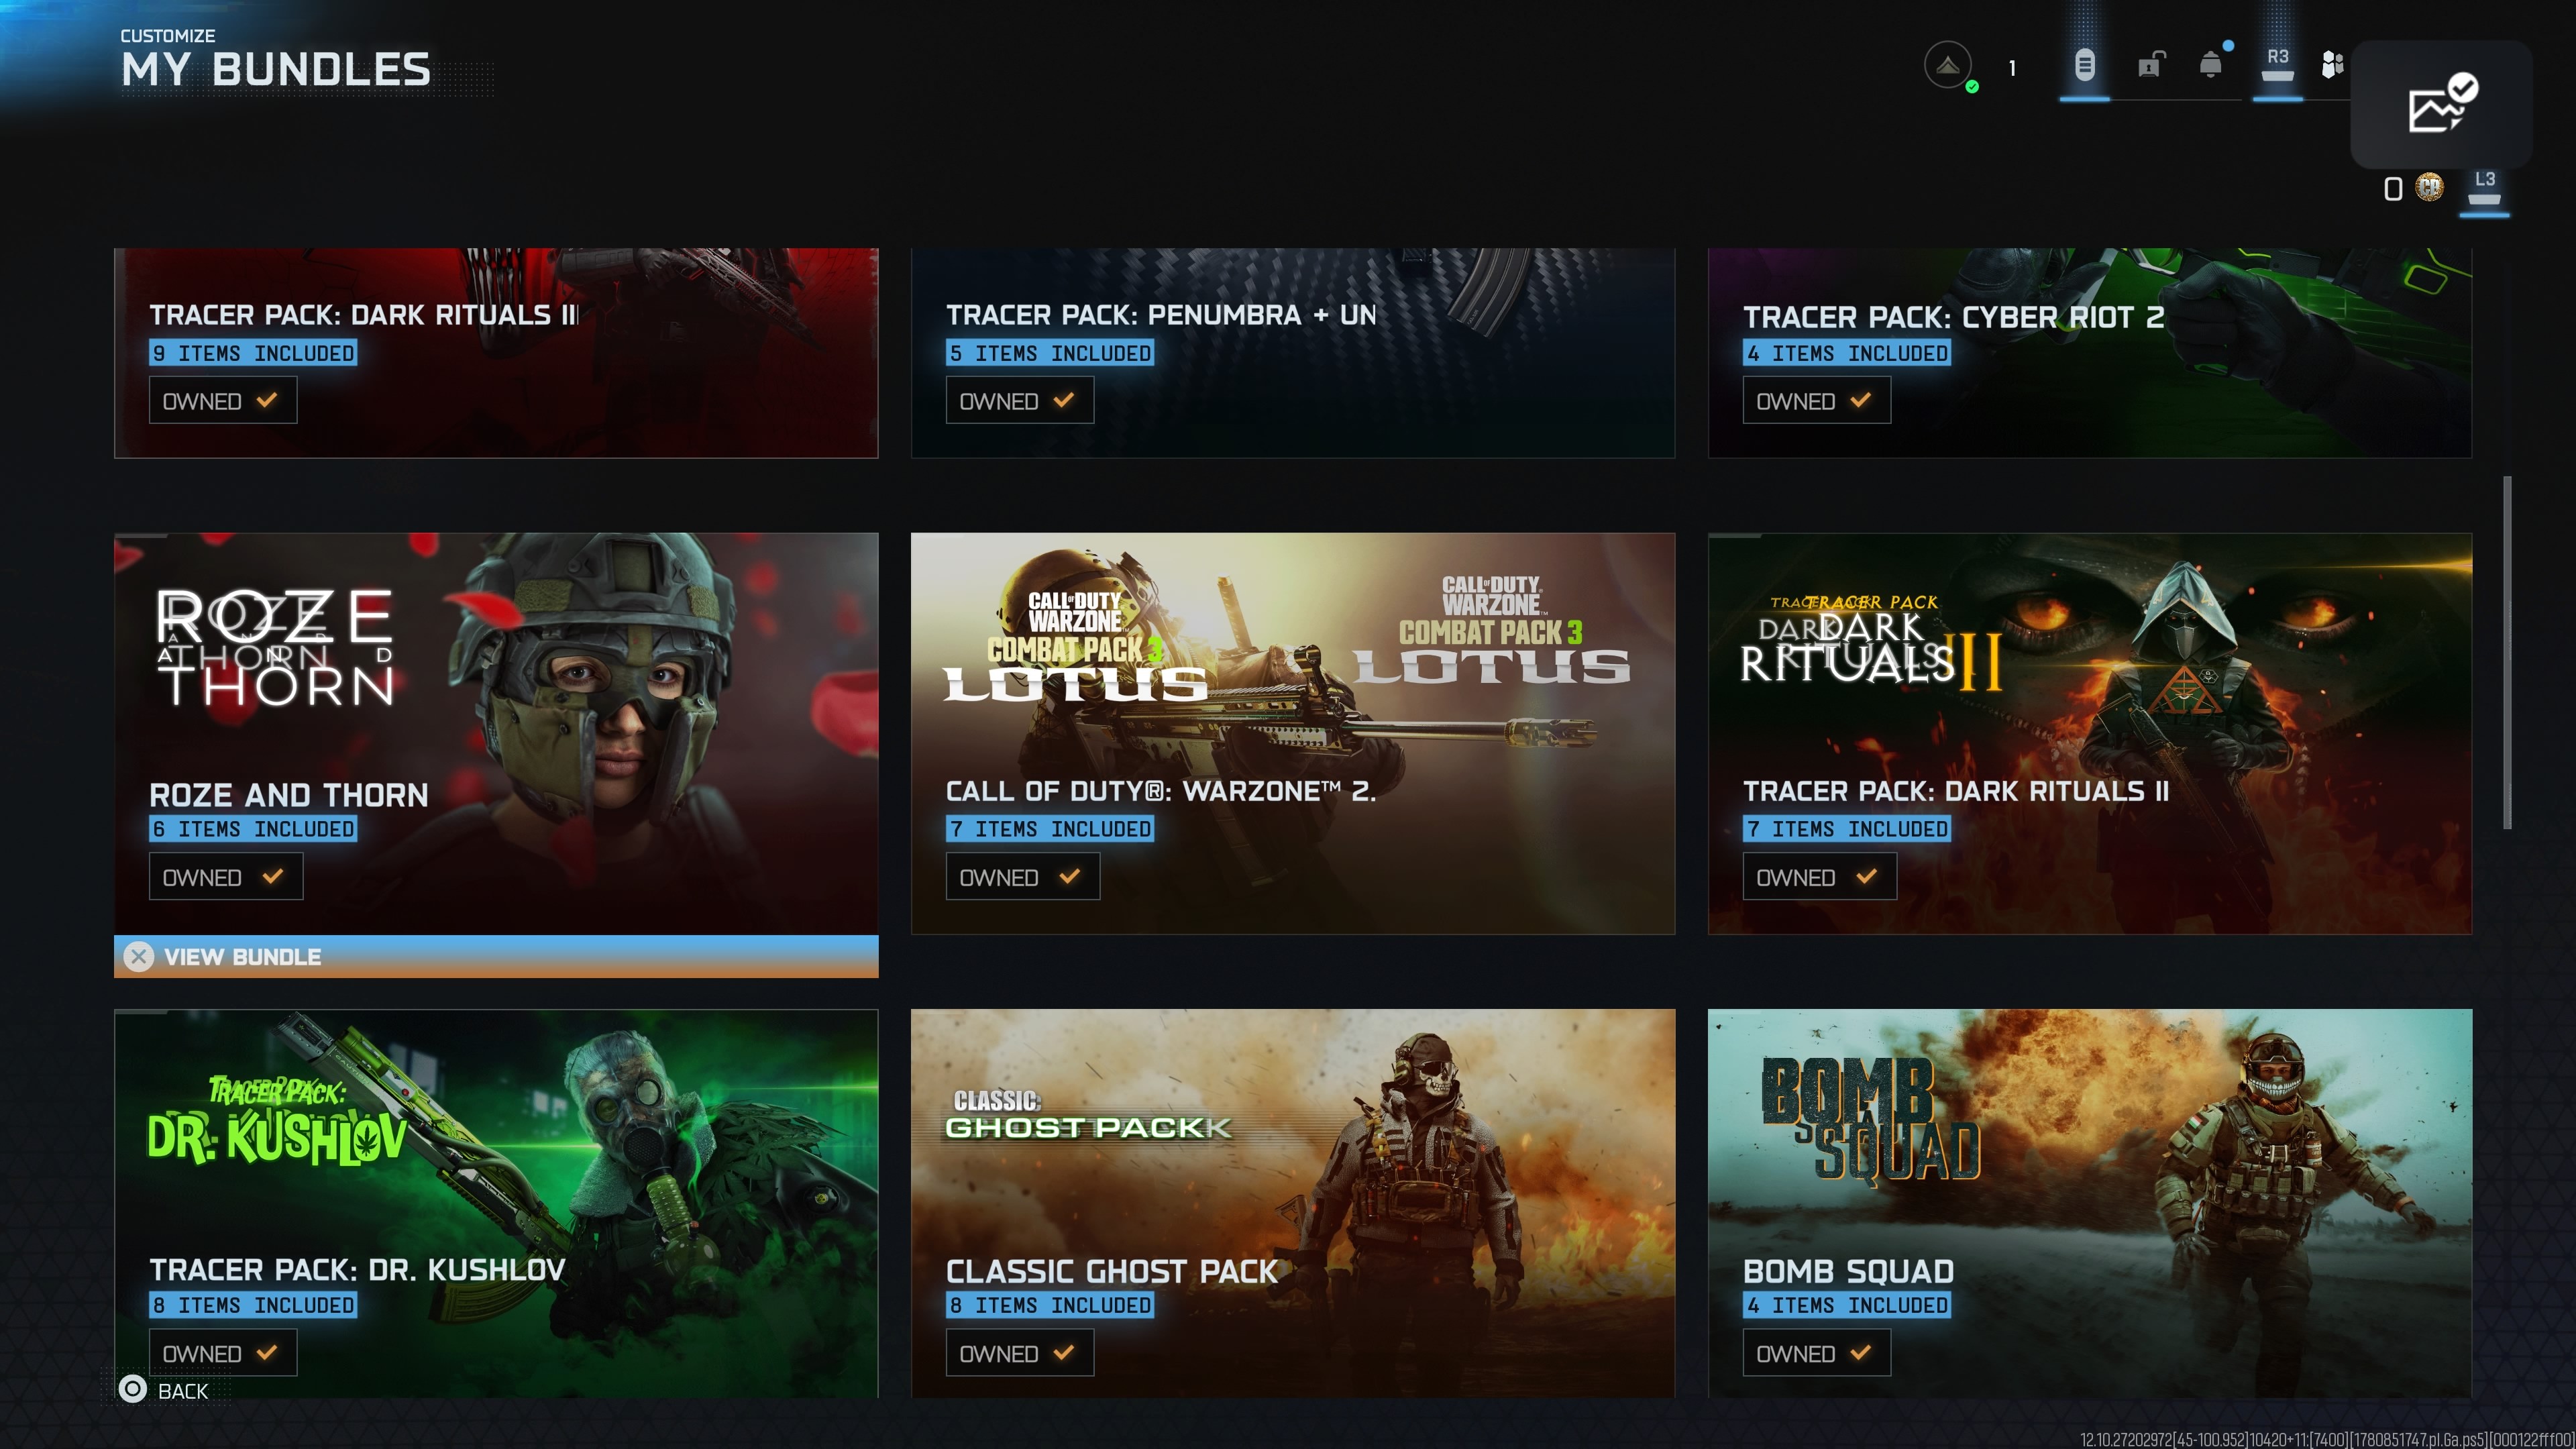
Task: Click View Bundle under Roze and Thorn
Action: [x=496, y=956]
